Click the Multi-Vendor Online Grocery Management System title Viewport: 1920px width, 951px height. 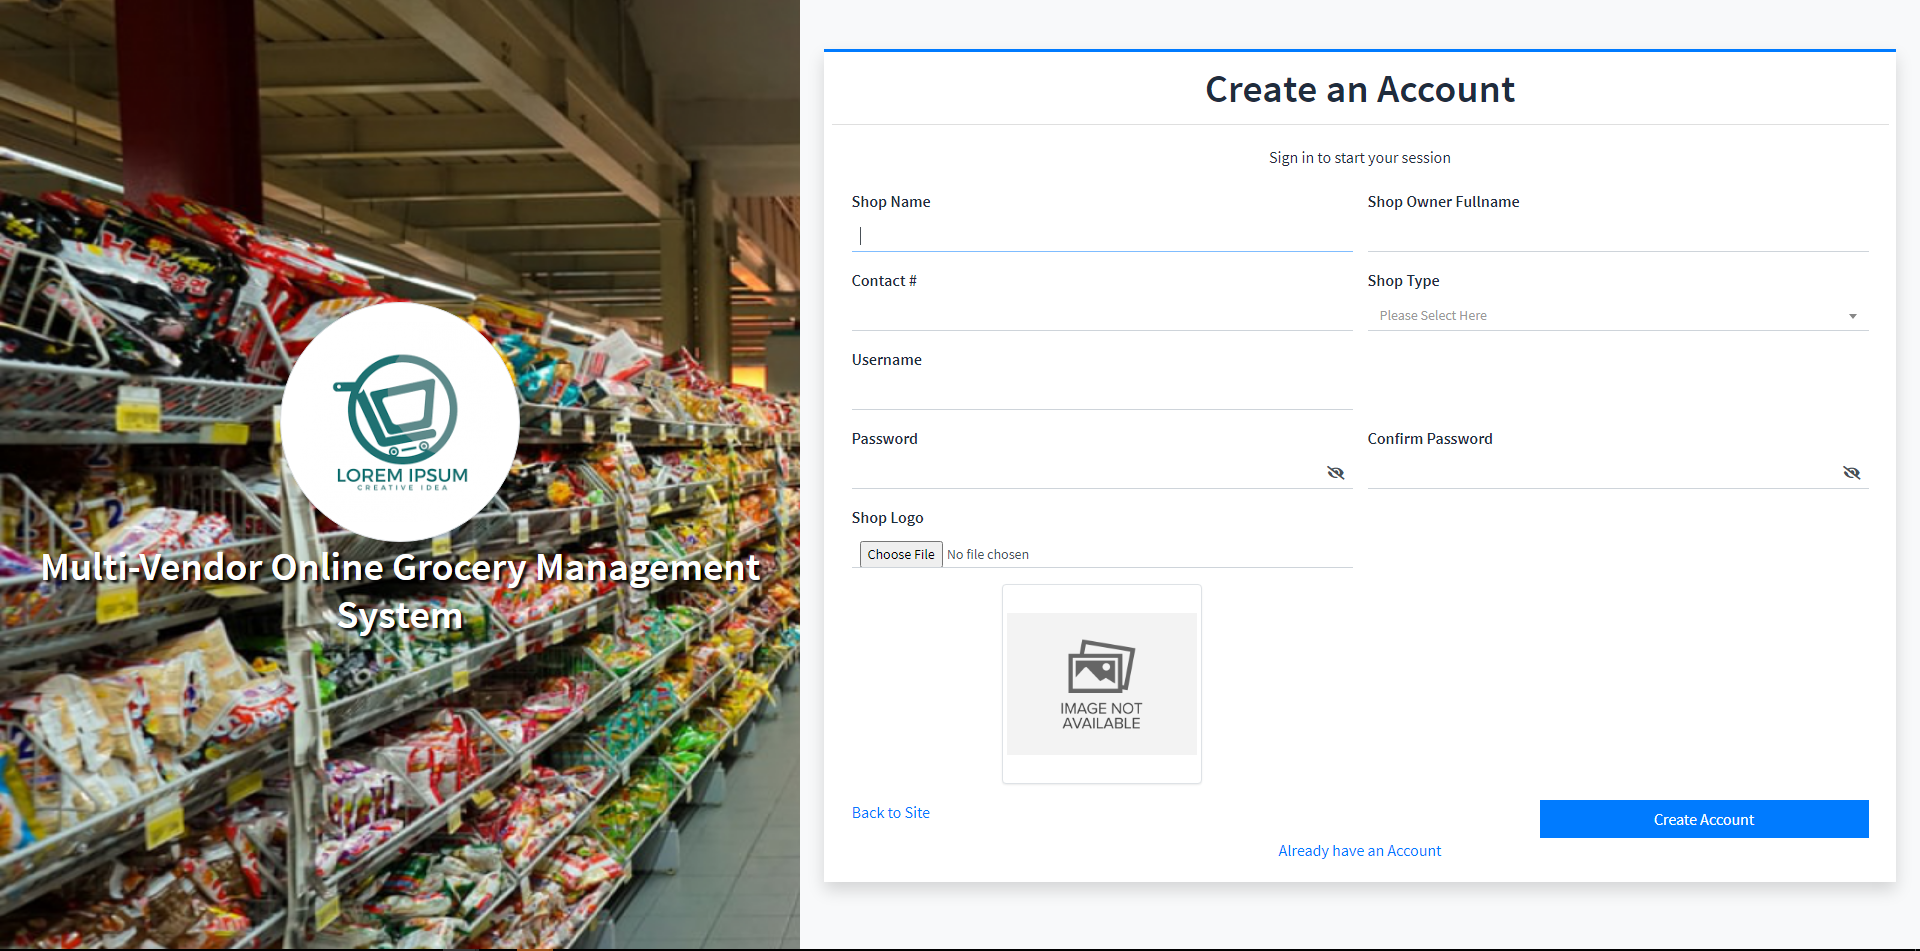[x=400, y=591]
